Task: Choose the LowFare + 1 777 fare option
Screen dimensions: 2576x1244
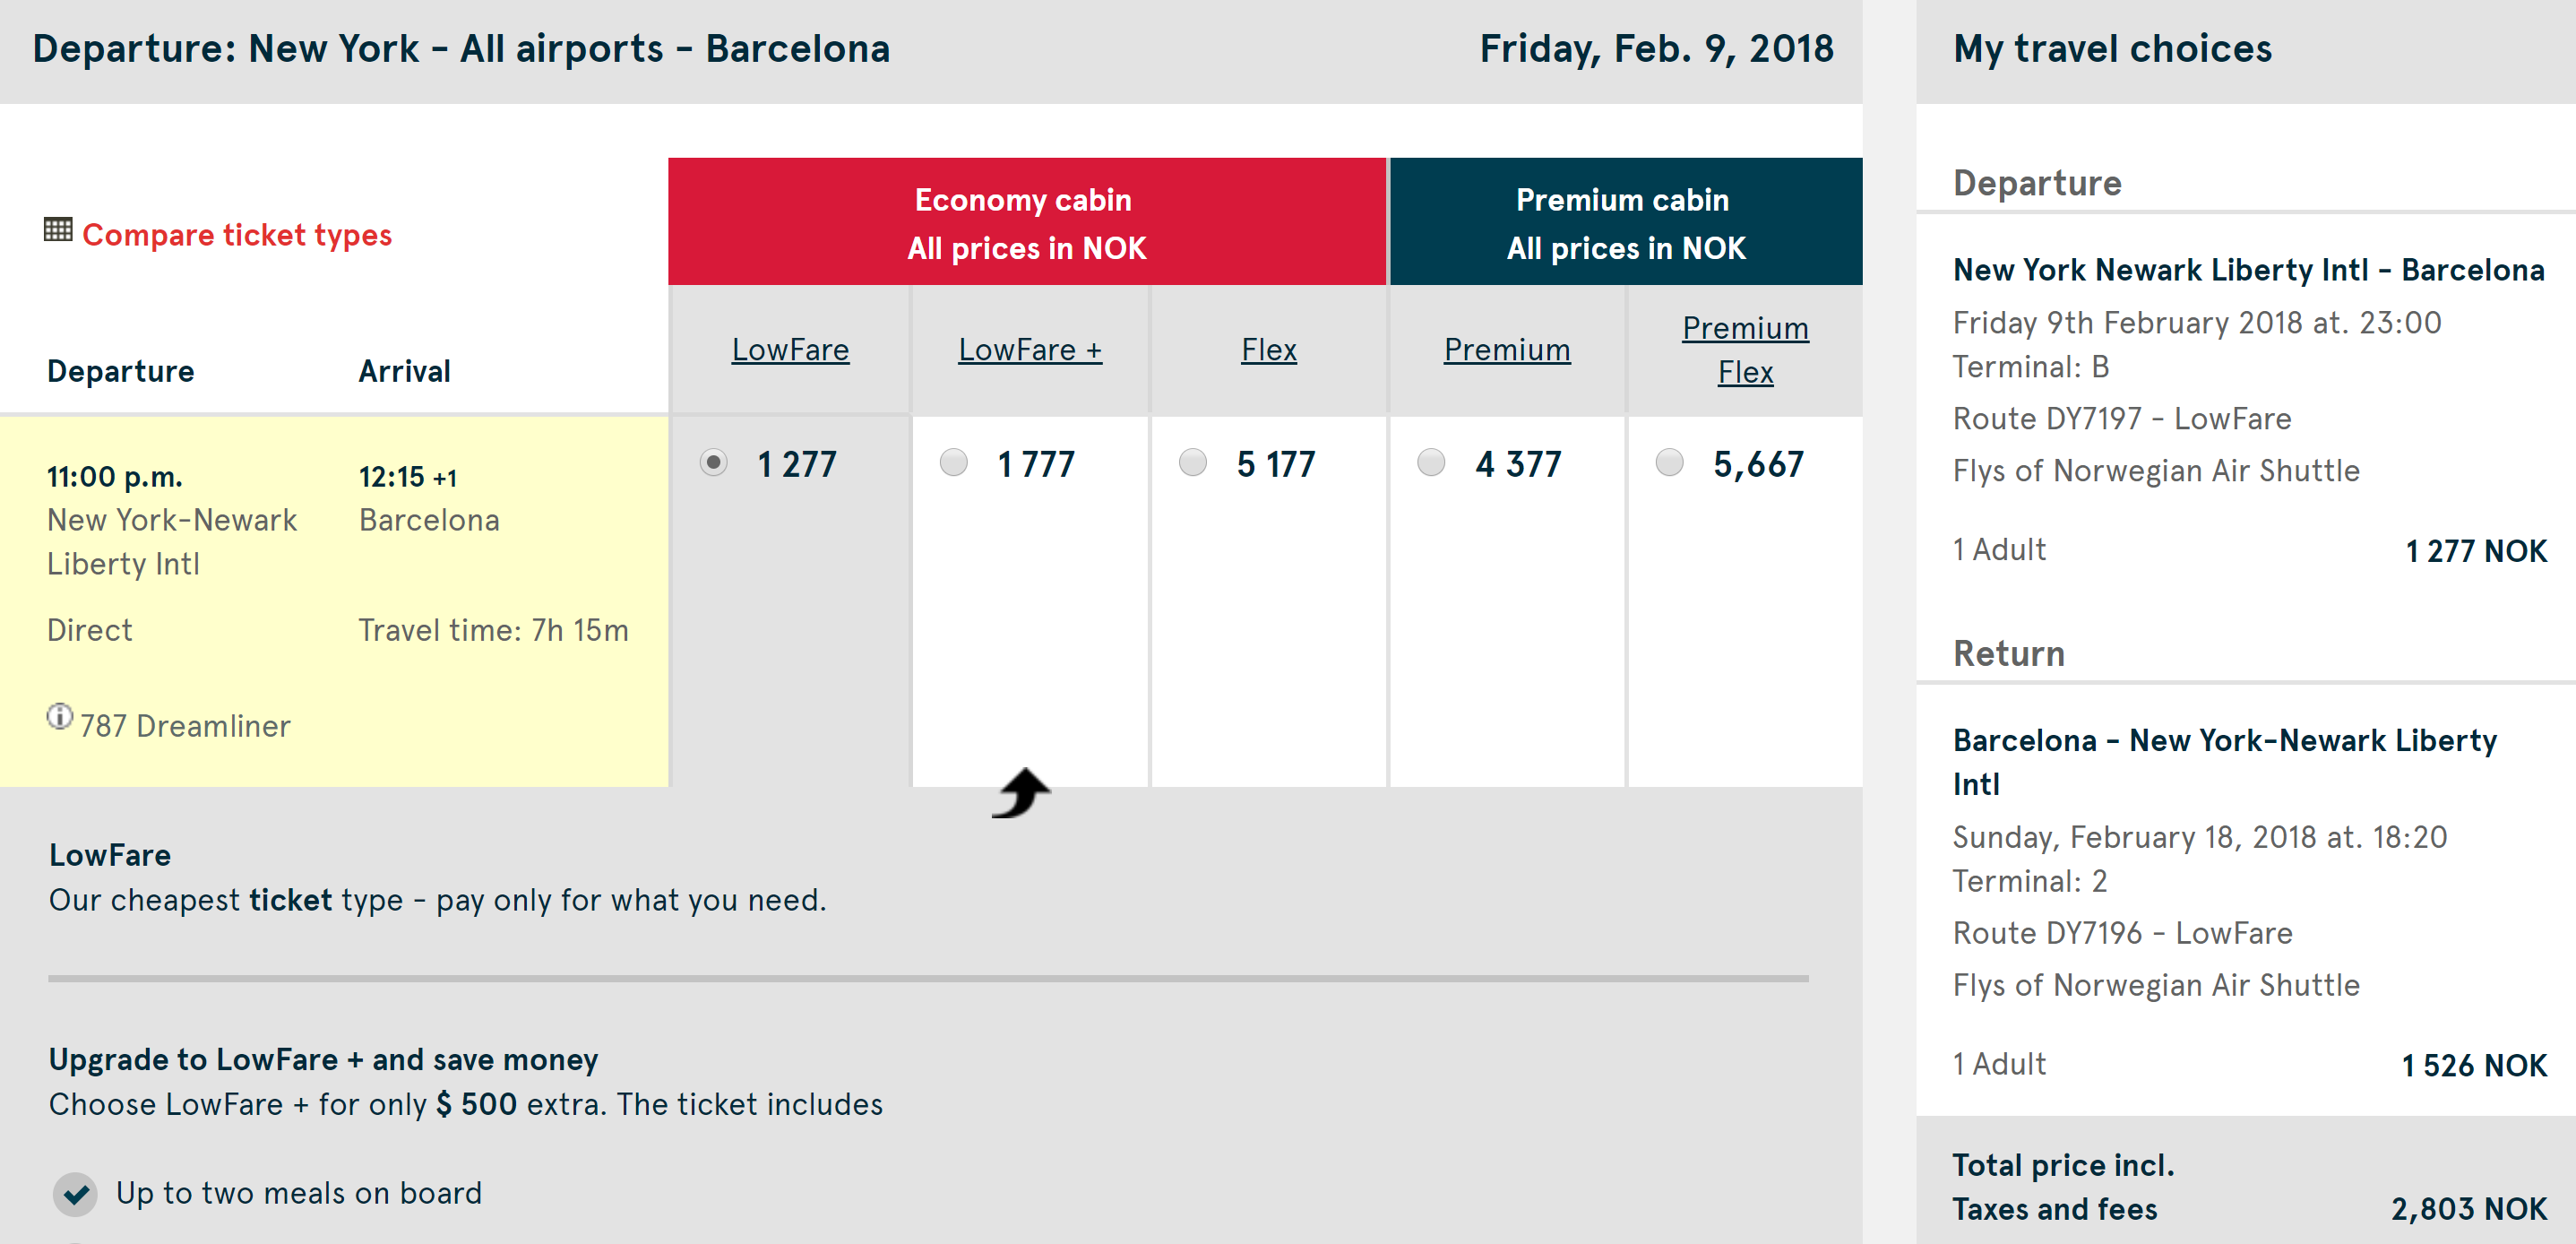Action: point(954,462)
